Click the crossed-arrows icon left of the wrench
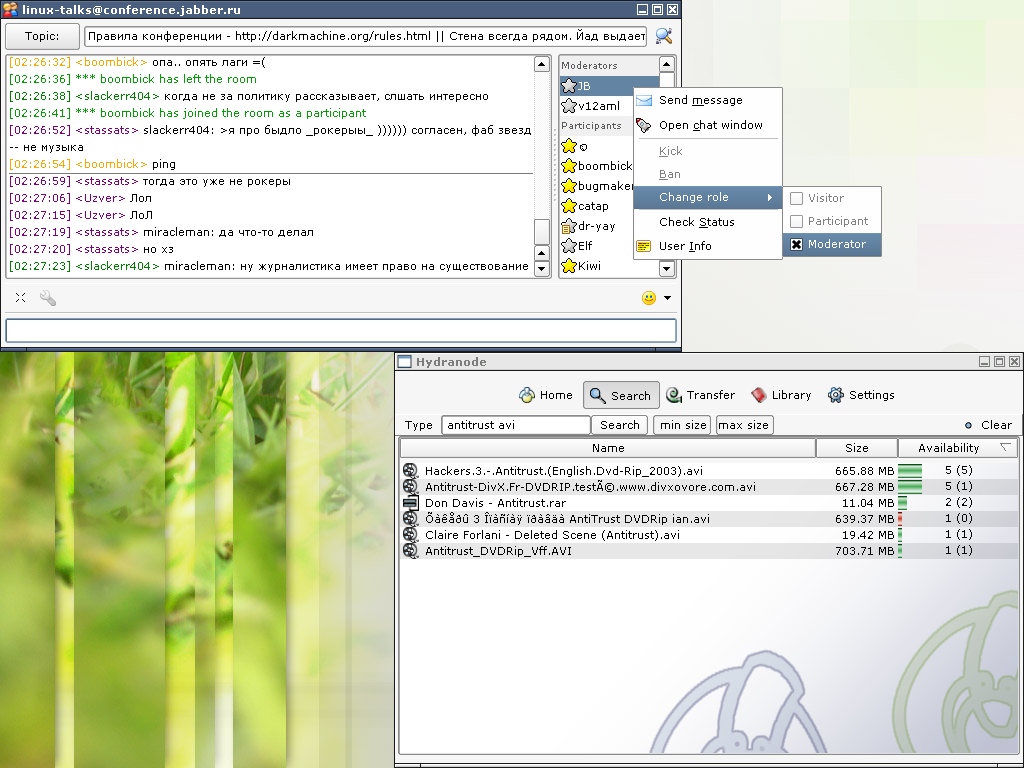 tap(21, 298)
